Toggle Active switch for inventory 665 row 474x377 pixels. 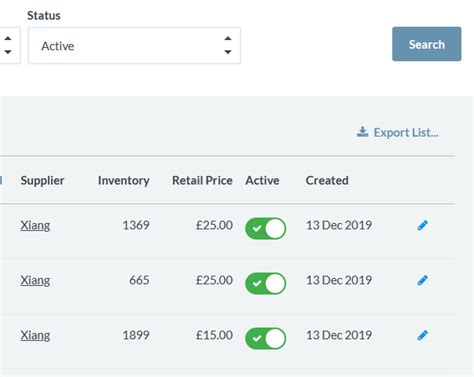point(266,284)
